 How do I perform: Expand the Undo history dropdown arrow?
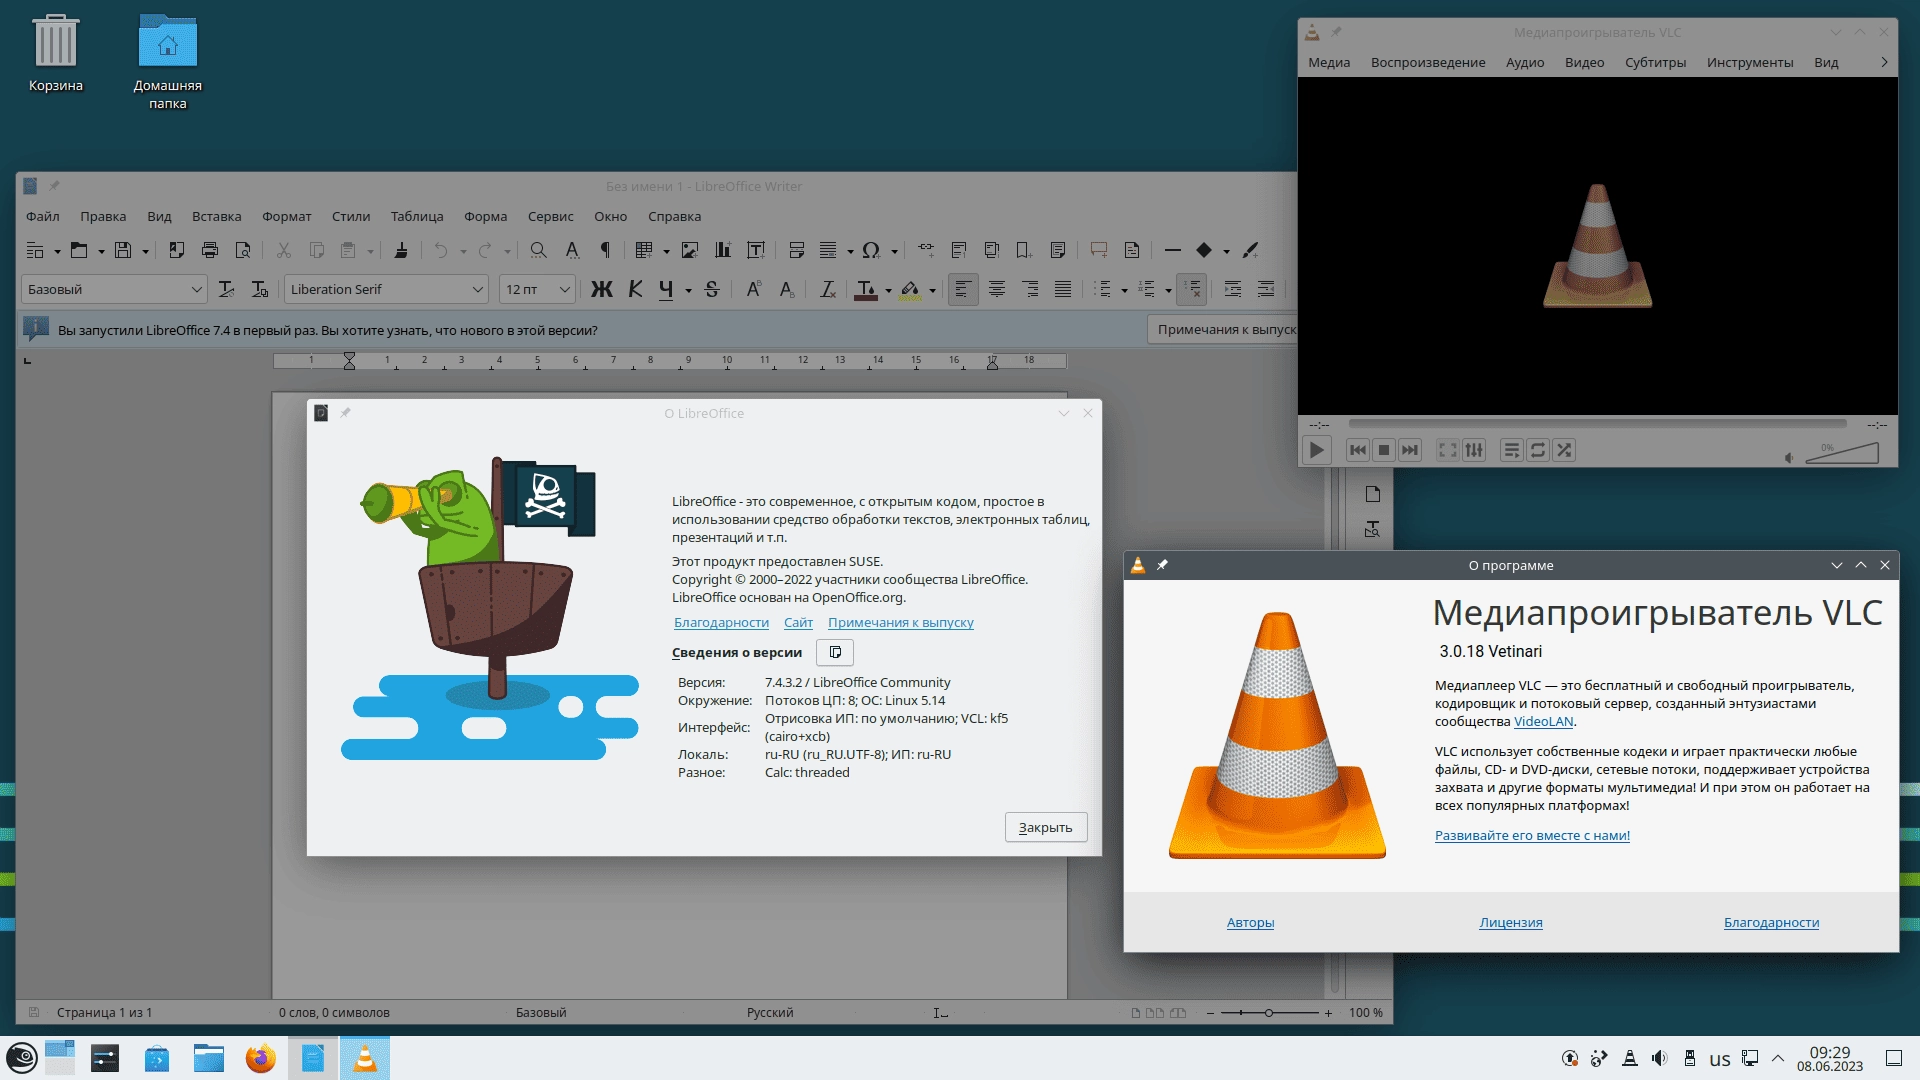(463, 251)
